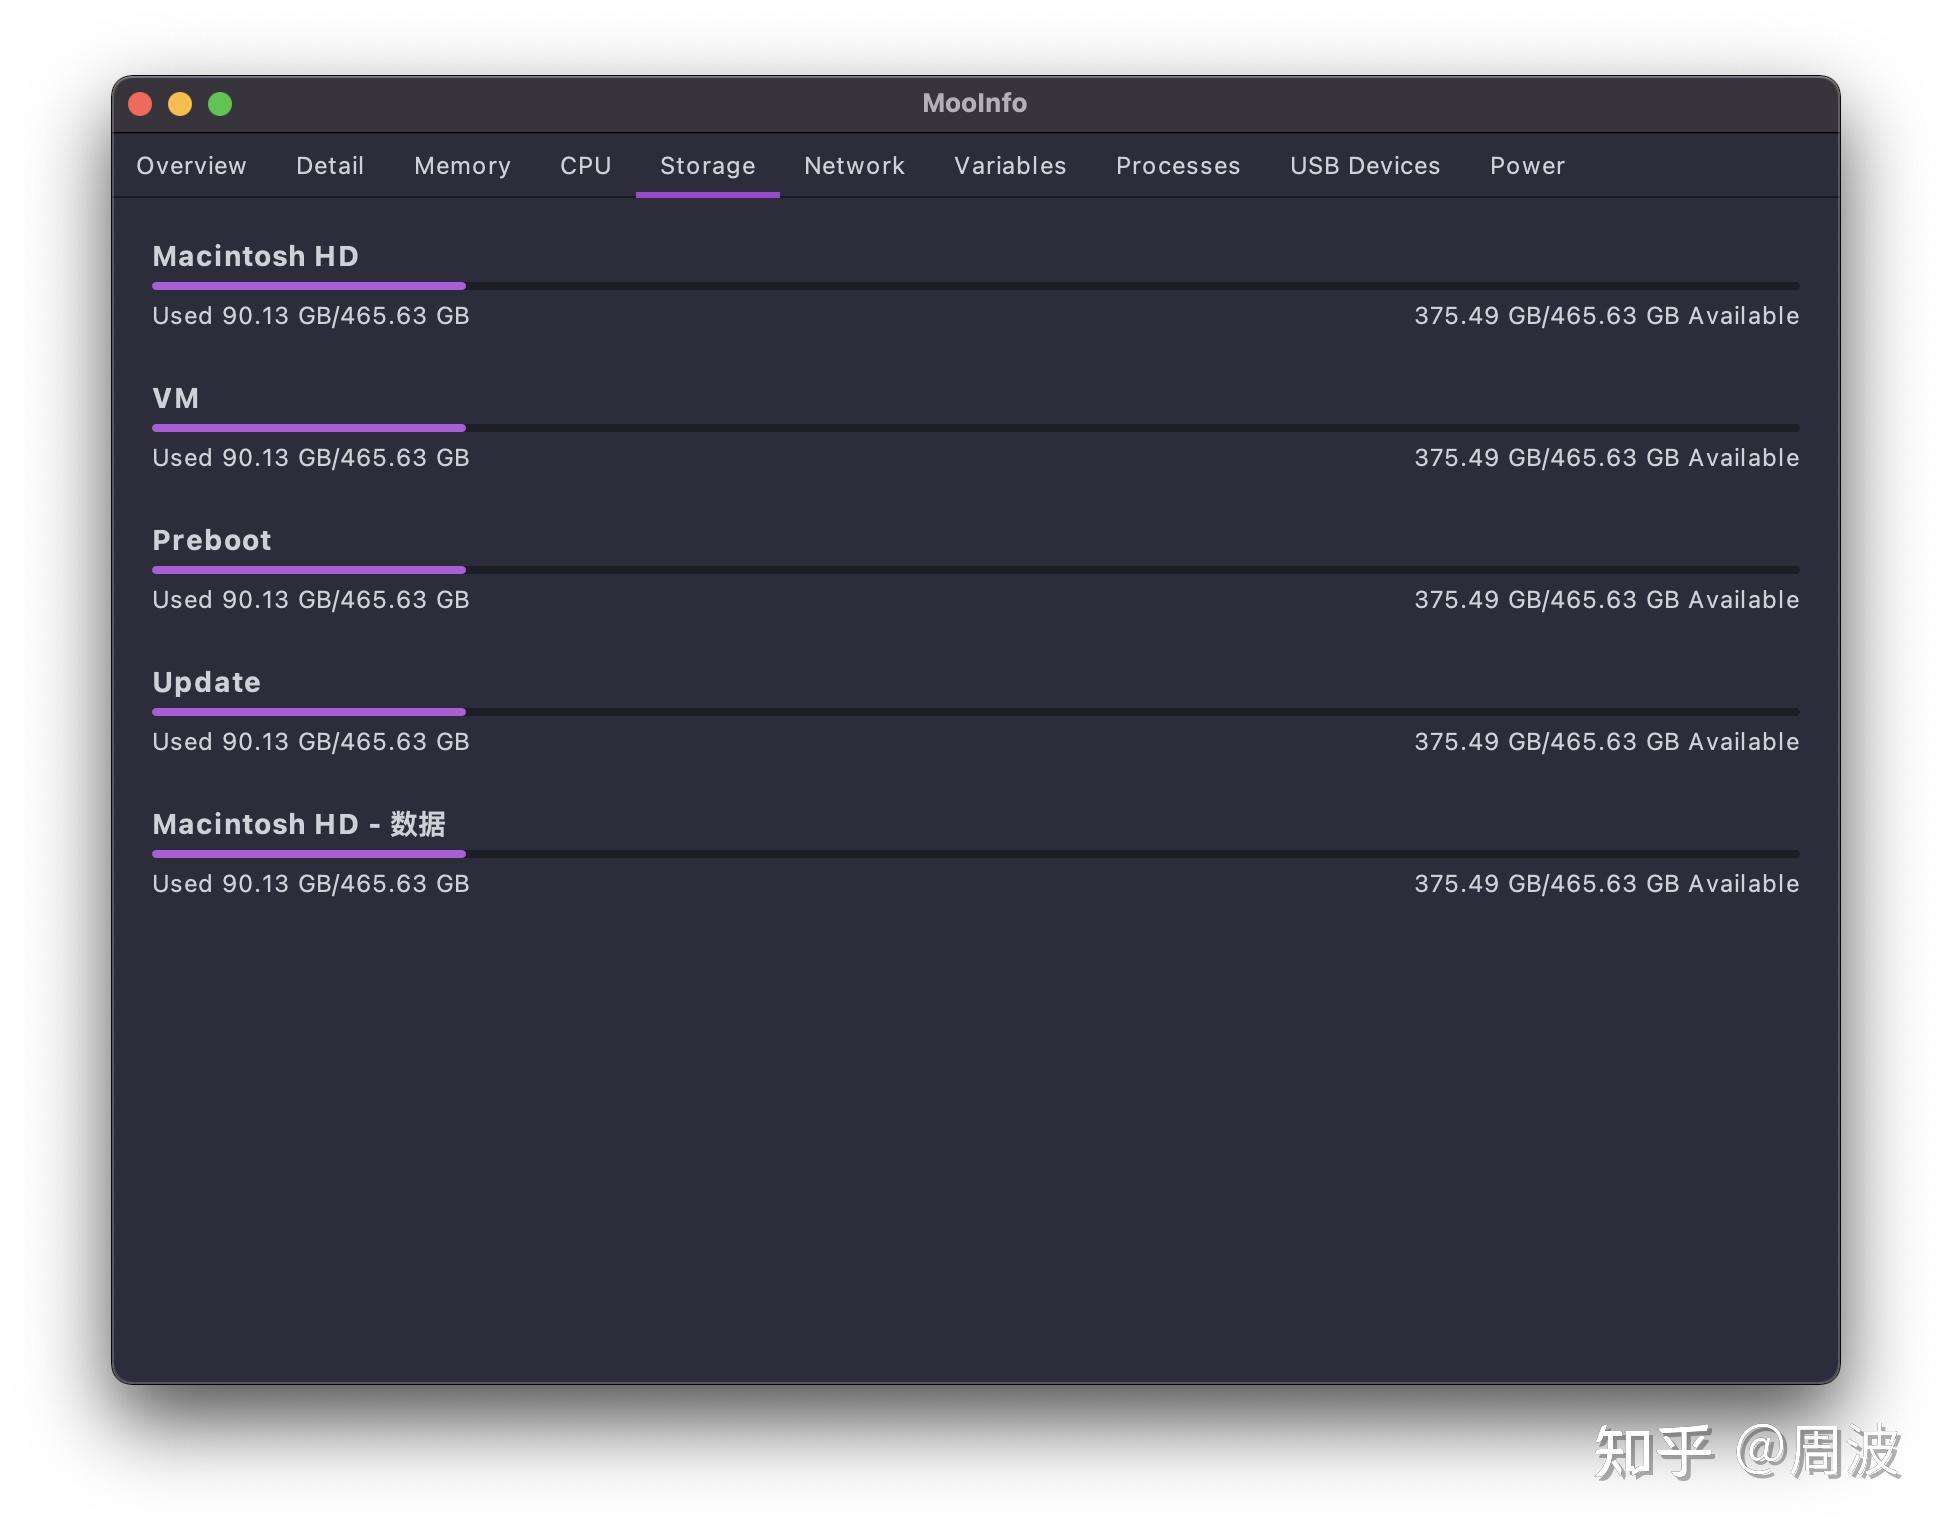Click the Update volume usage bar

pyautogui.click(x=975, y=712)
